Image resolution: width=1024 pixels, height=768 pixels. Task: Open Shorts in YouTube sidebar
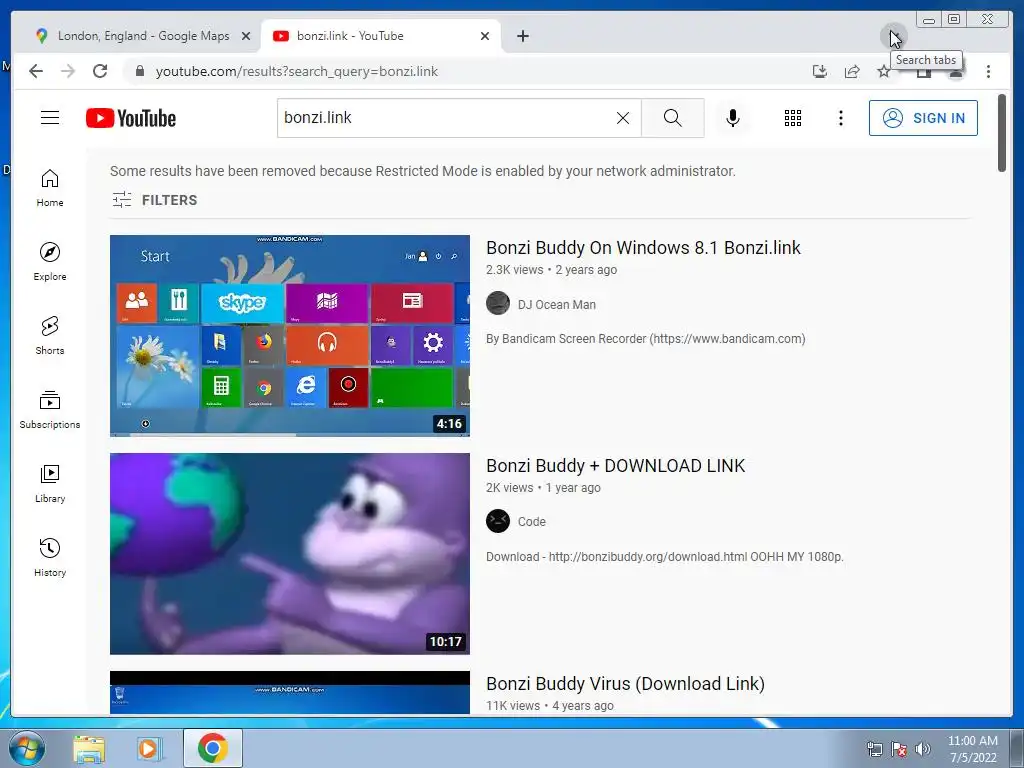[x=50, y=336]
